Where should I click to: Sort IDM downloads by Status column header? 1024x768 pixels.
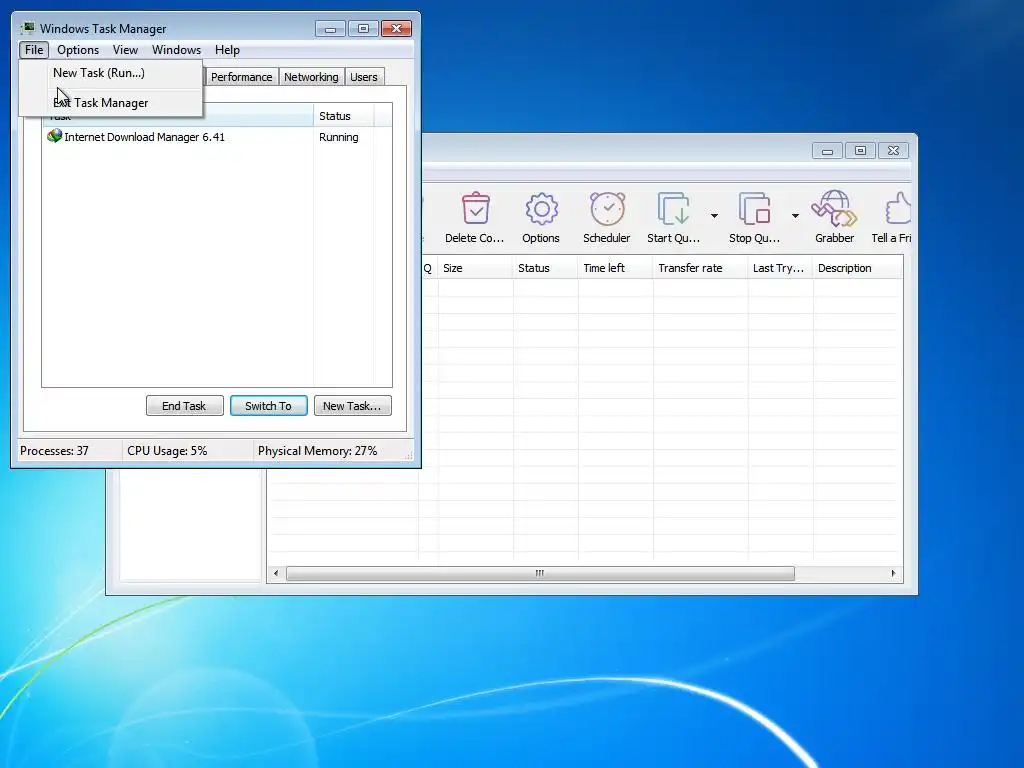pos(545,268)
